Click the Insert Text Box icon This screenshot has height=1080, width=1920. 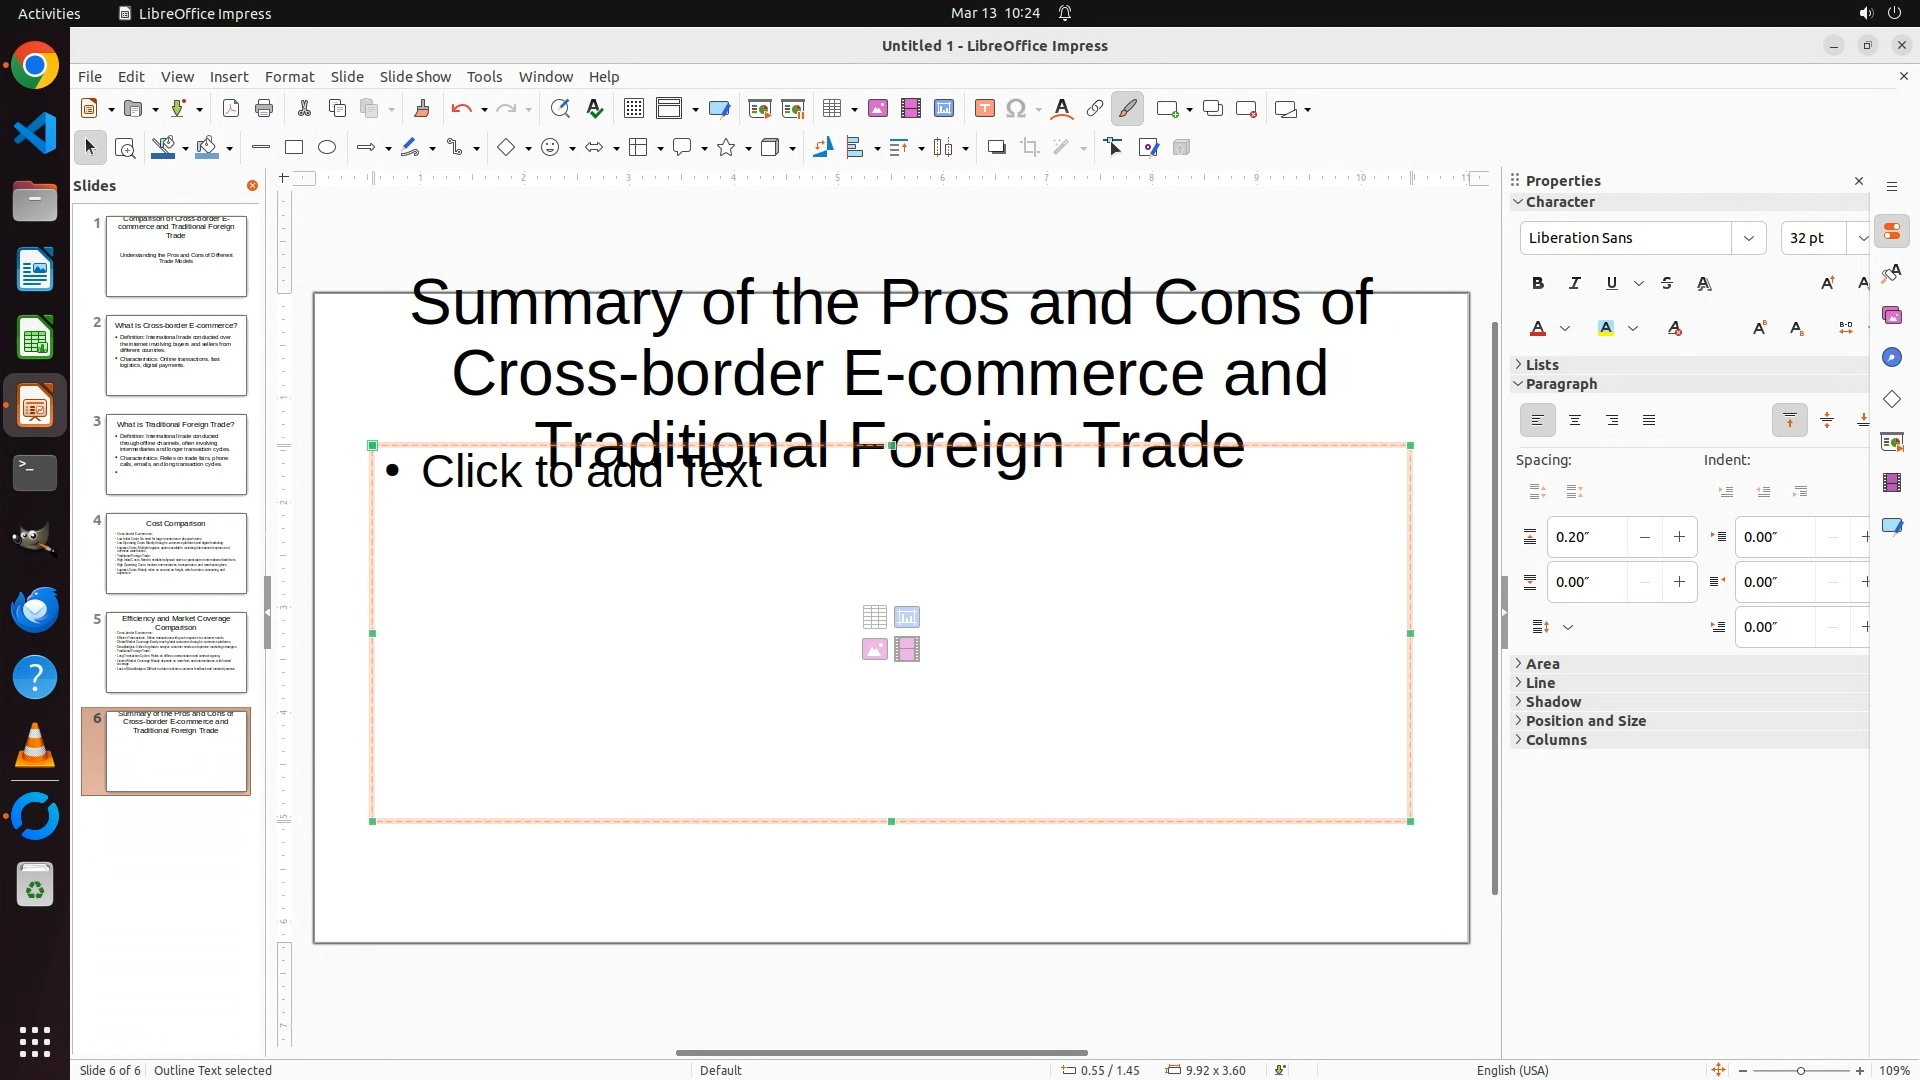point(984,109)
